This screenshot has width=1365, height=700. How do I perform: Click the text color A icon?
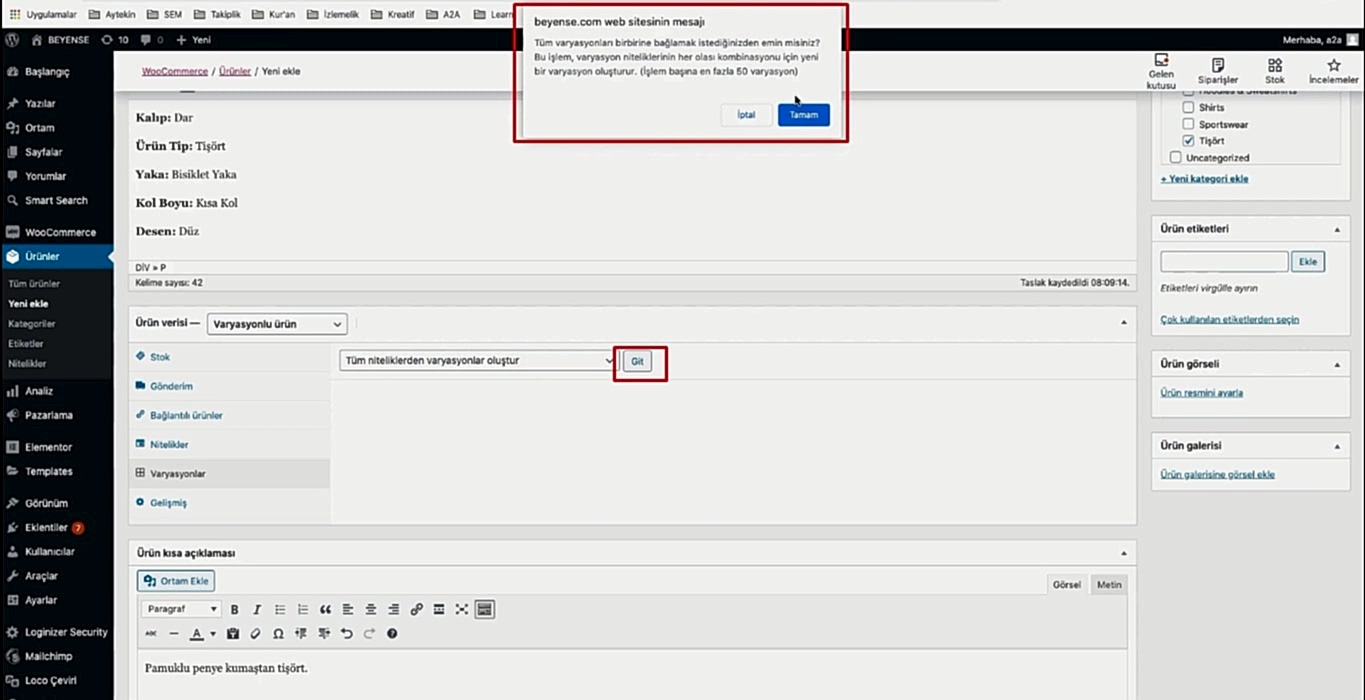[197, 633]
